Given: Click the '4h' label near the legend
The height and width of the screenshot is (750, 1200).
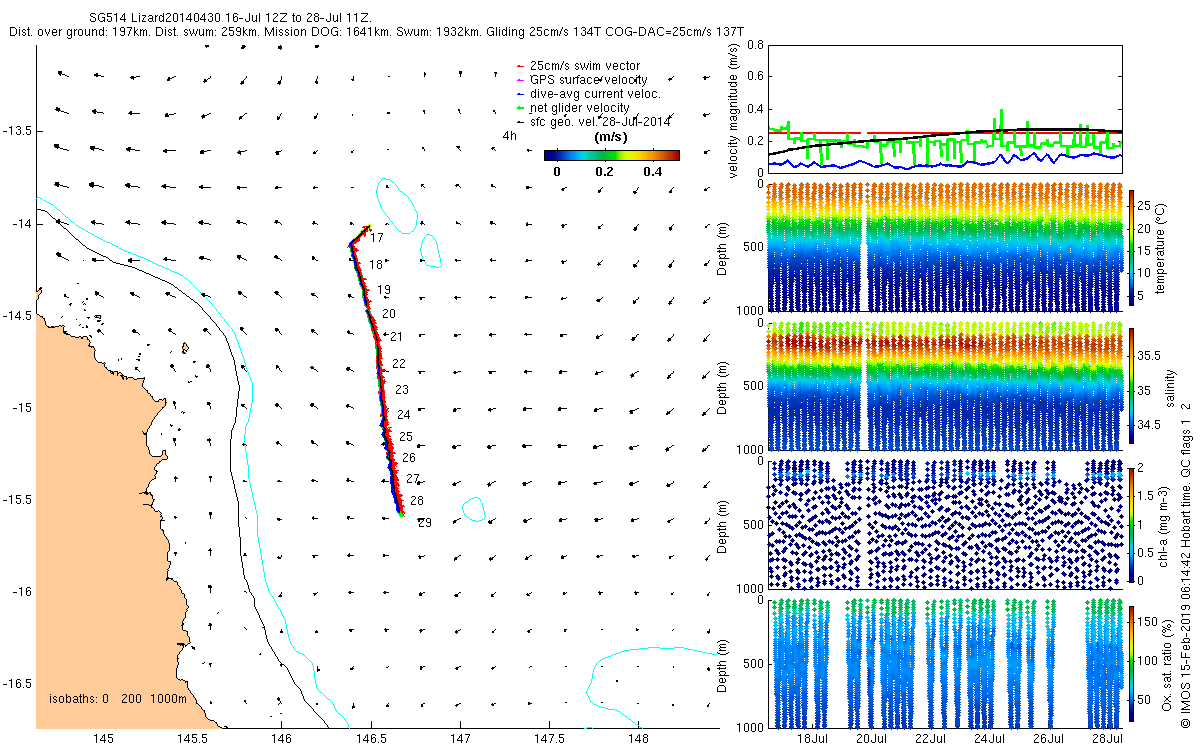Looking at the screenshot, I should point(510,135).
